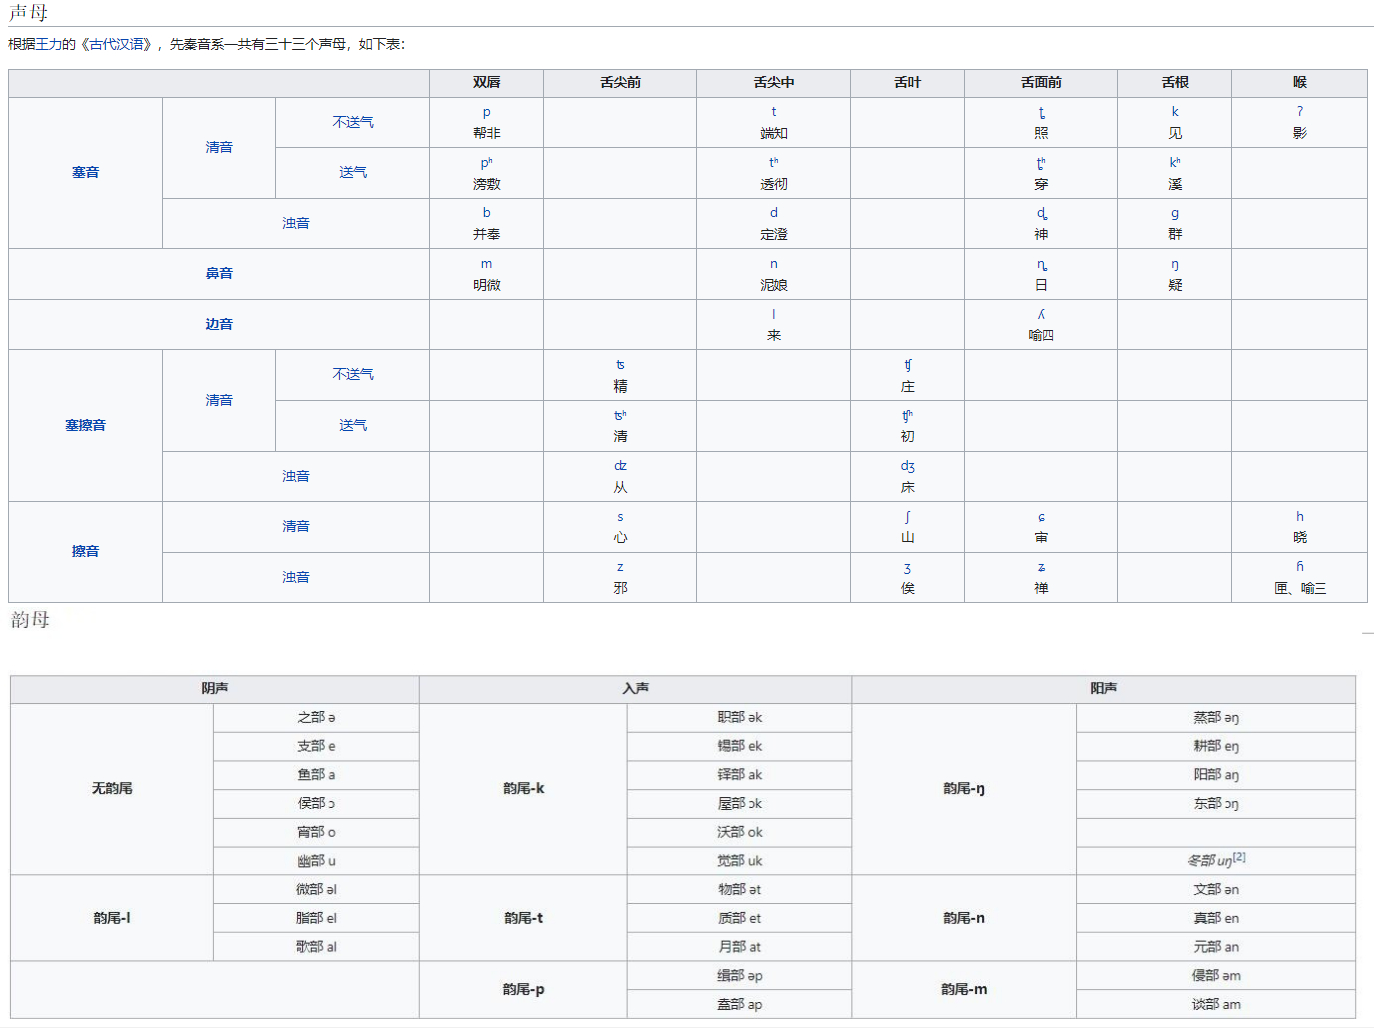This screenshot has width=1374, height=1028.
Task: Follow the pʰ link above 滂敷
Action: point(487,163)
